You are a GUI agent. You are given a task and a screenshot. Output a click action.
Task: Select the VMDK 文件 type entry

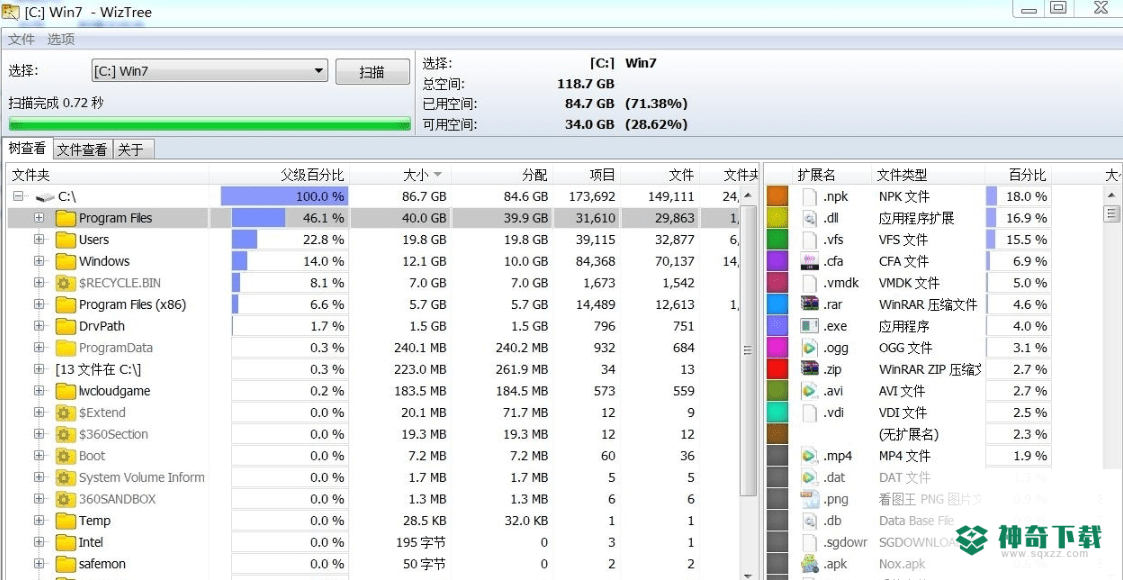[x=908, y=283]
